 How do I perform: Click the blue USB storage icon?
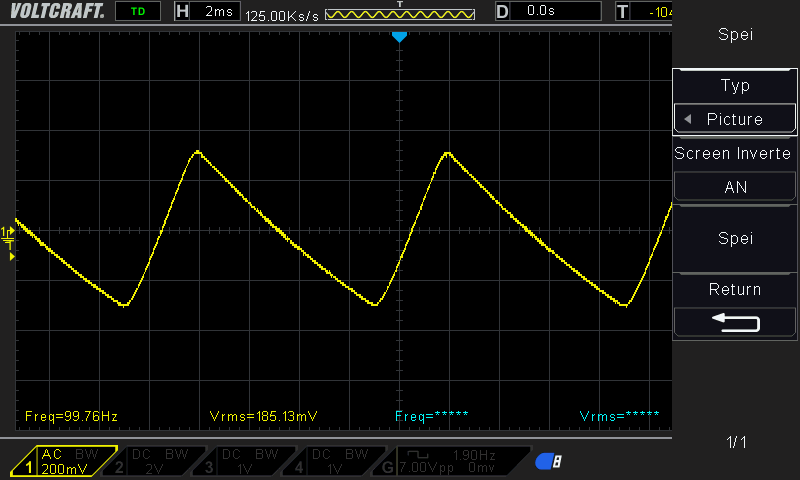click(x=548, y=462)
